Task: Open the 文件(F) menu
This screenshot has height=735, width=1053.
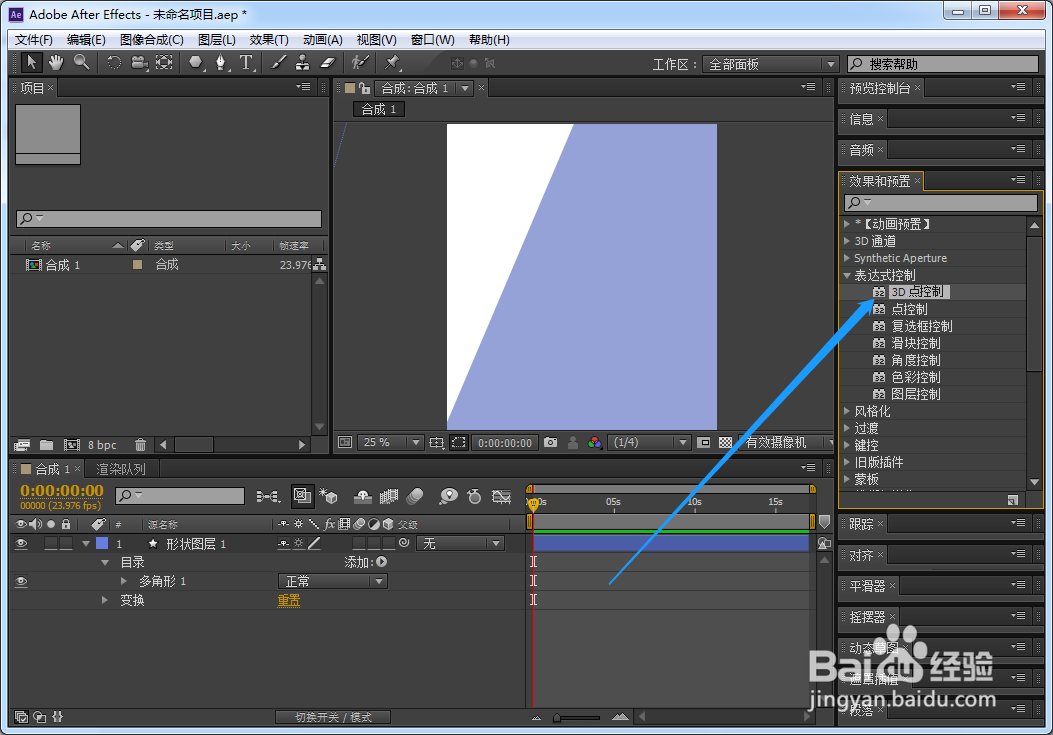Action: 34,40
